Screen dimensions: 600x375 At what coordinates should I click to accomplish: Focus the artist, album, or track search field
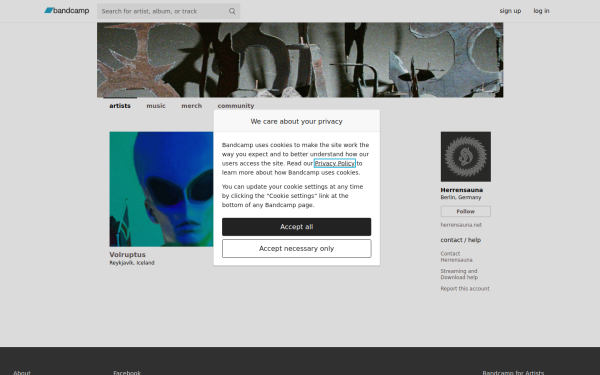168,11
